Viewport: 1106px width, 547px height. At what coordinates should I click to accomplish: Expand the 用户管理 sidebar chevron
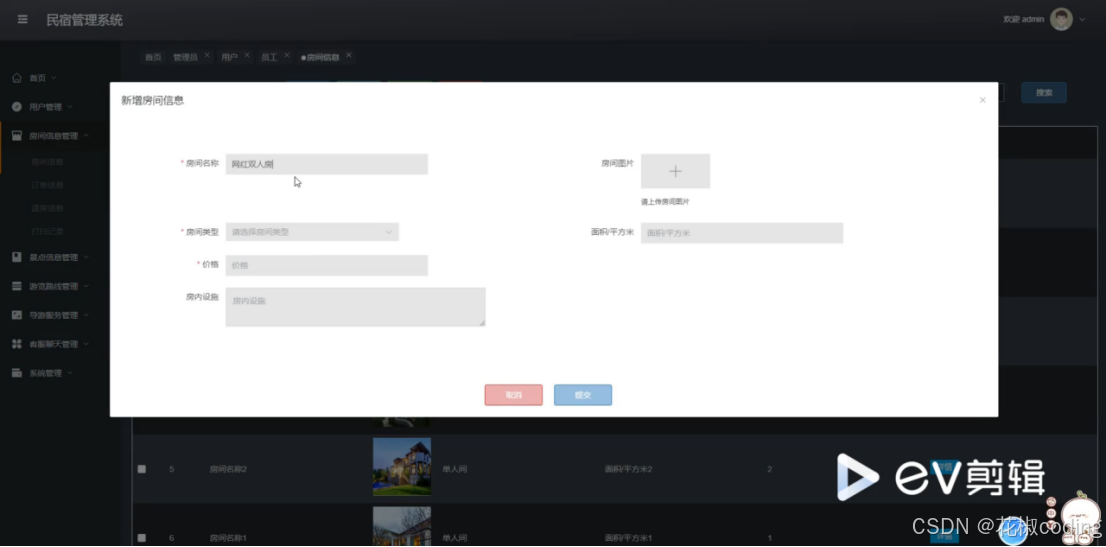[70, 107]
